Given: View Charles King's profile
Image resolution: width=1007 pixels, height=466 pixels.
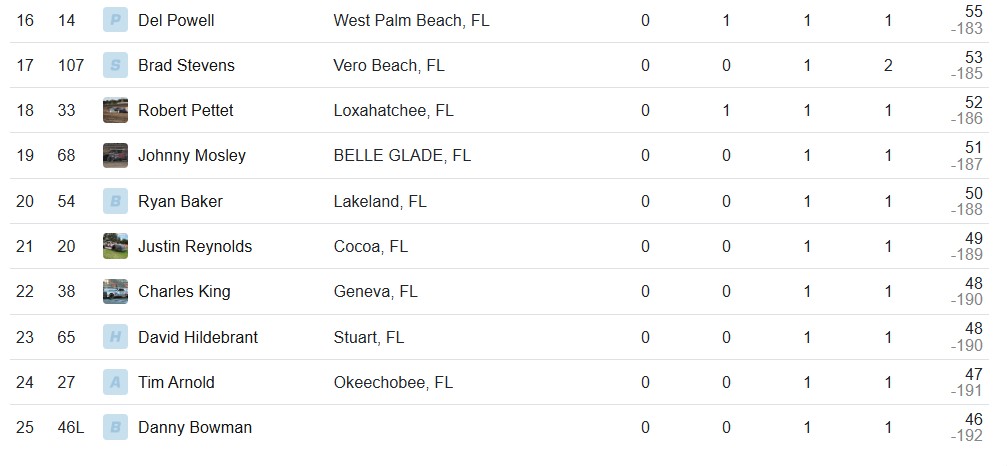Looking at the screenshot, I should click(x=184, y=292).
